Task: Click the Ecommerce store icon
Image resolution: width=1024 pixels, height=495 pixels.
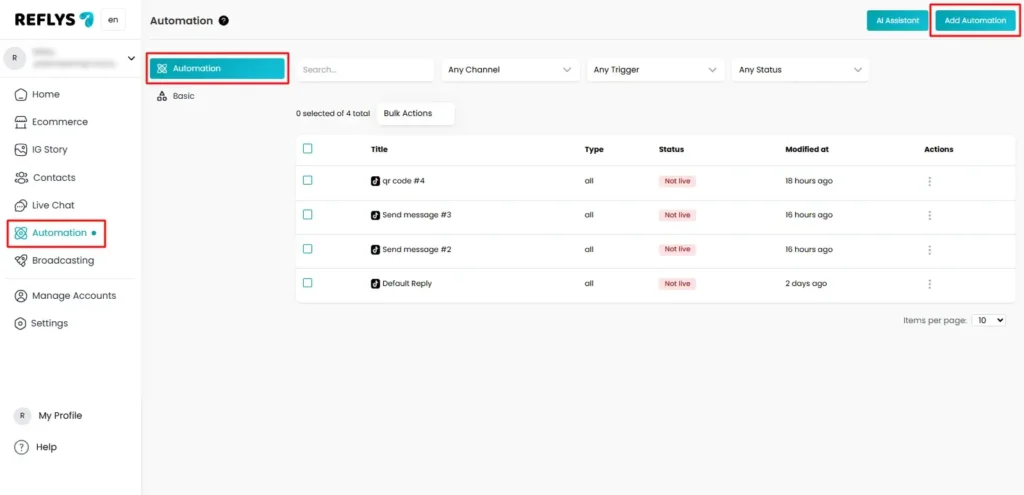Action: pos(21,122)
